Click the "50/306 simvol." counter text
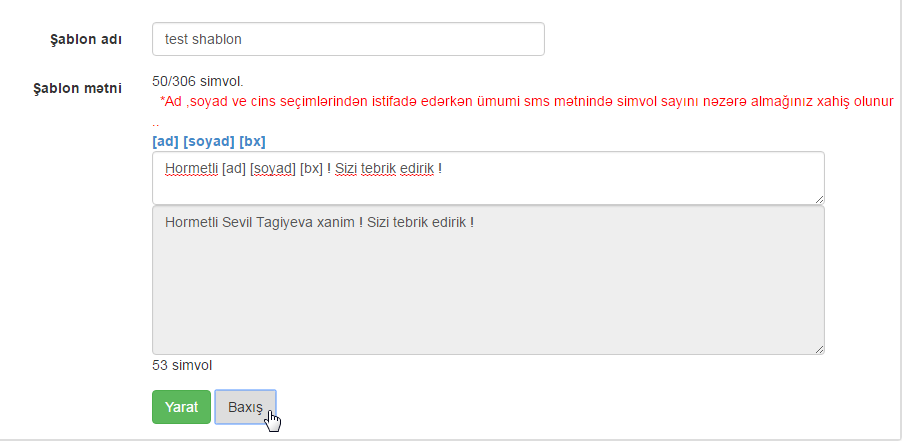This screenshot has width=902, height=441. pos(198,81)
